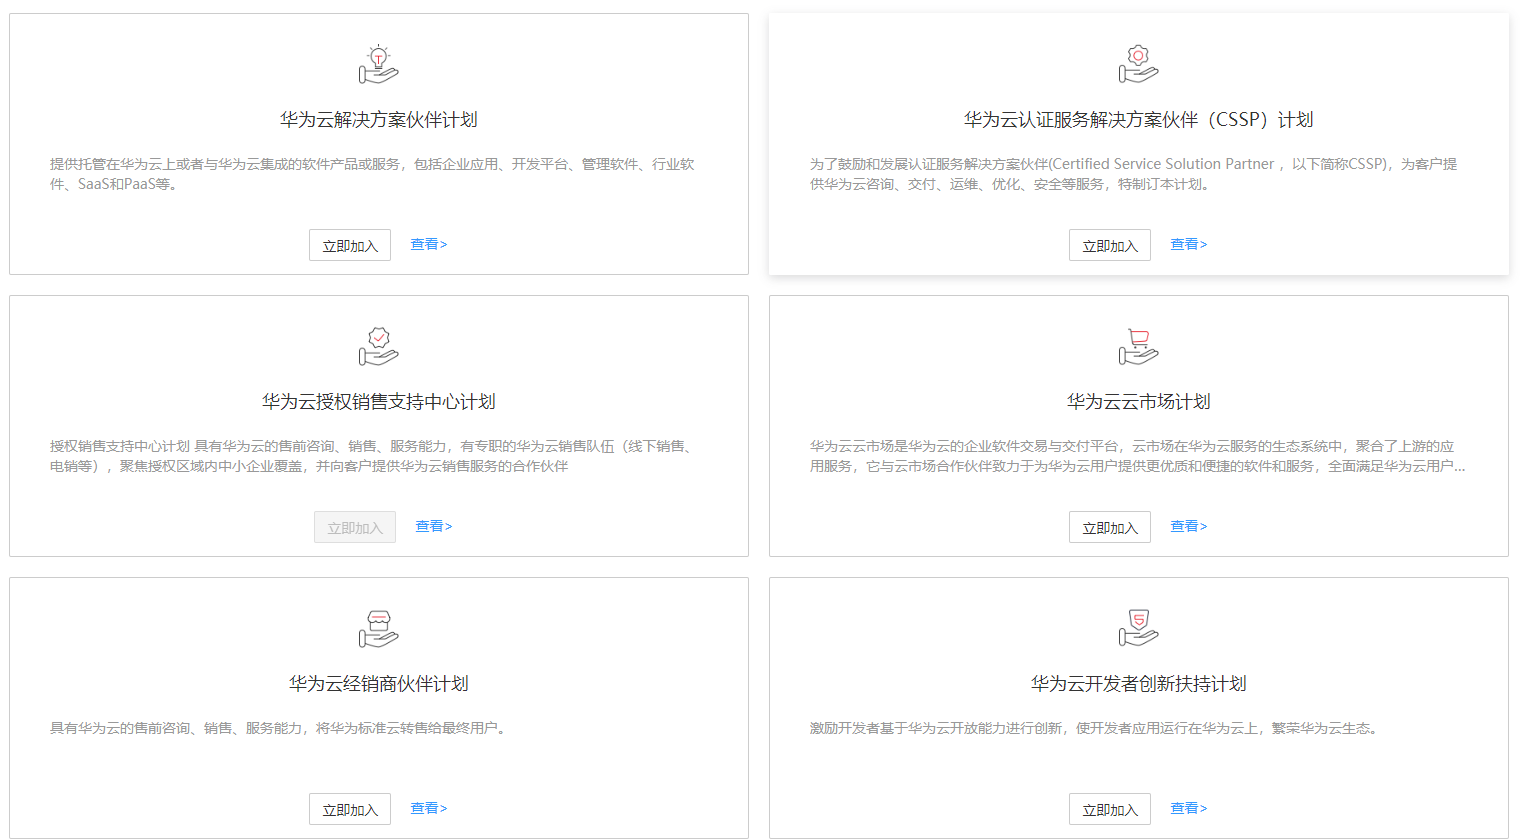The height and width of the screenshot is (839, 1531).
Task: Click the gear-in-hand icon of the CSSP plan
Action: (1139, 64)
